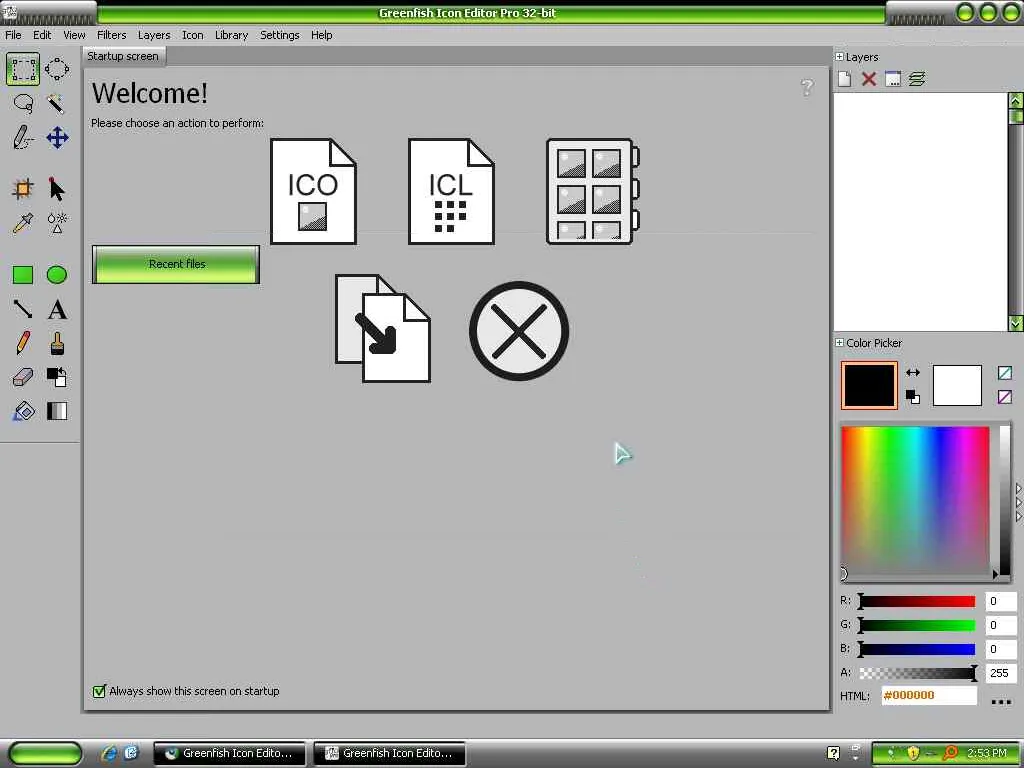
Task: Choose the Hot Spot cursor tool
Action: pos(57,189)
